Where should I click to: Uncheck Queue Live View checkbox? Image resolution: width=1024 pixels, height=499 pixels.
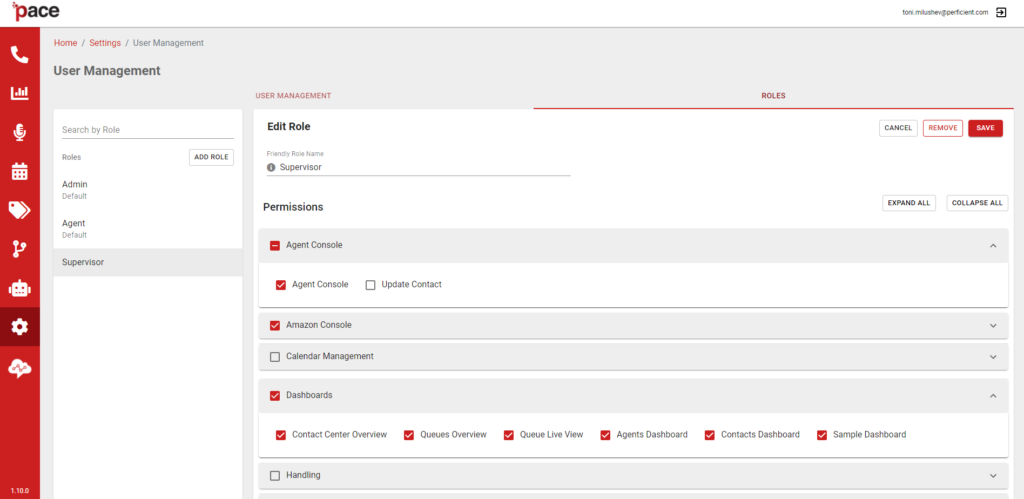coord(509,435)
